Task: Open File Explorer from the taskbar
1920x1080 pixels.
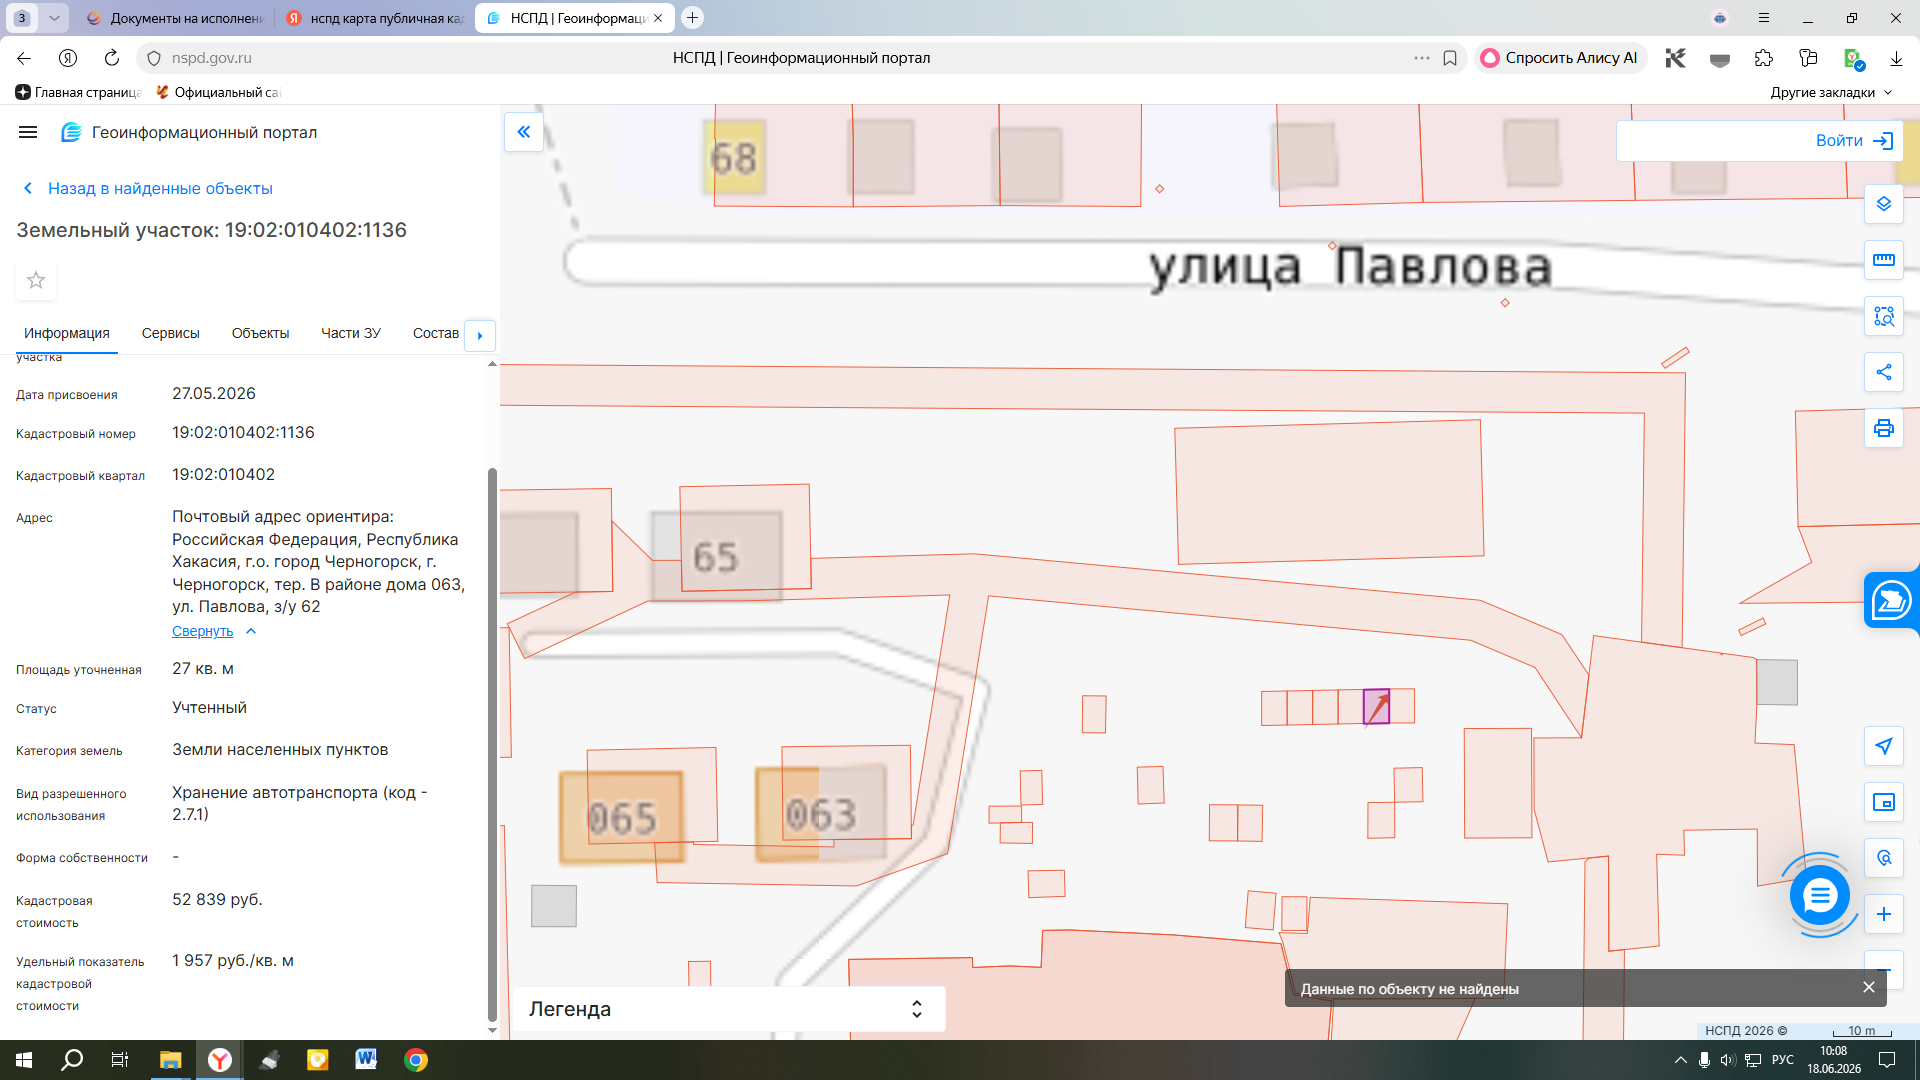Action: point(170,1060)
